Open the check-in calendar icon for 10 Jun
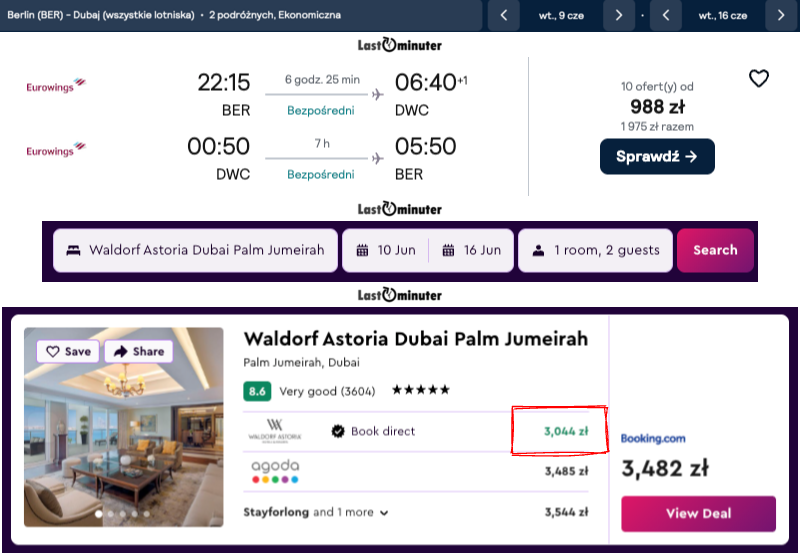Viewport: 800px width, 553px height. pos(361,250)
